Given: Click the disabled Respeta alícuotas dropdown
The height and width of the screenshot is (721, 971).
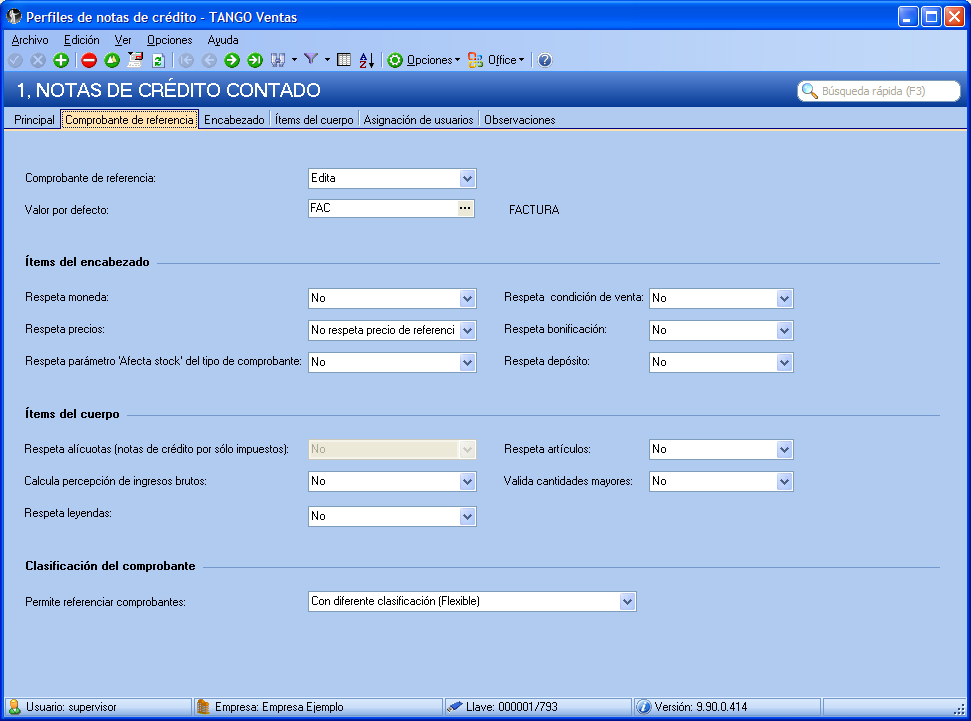Looking at the screenshot, I should pyautogui.click(x=392, y=450).
